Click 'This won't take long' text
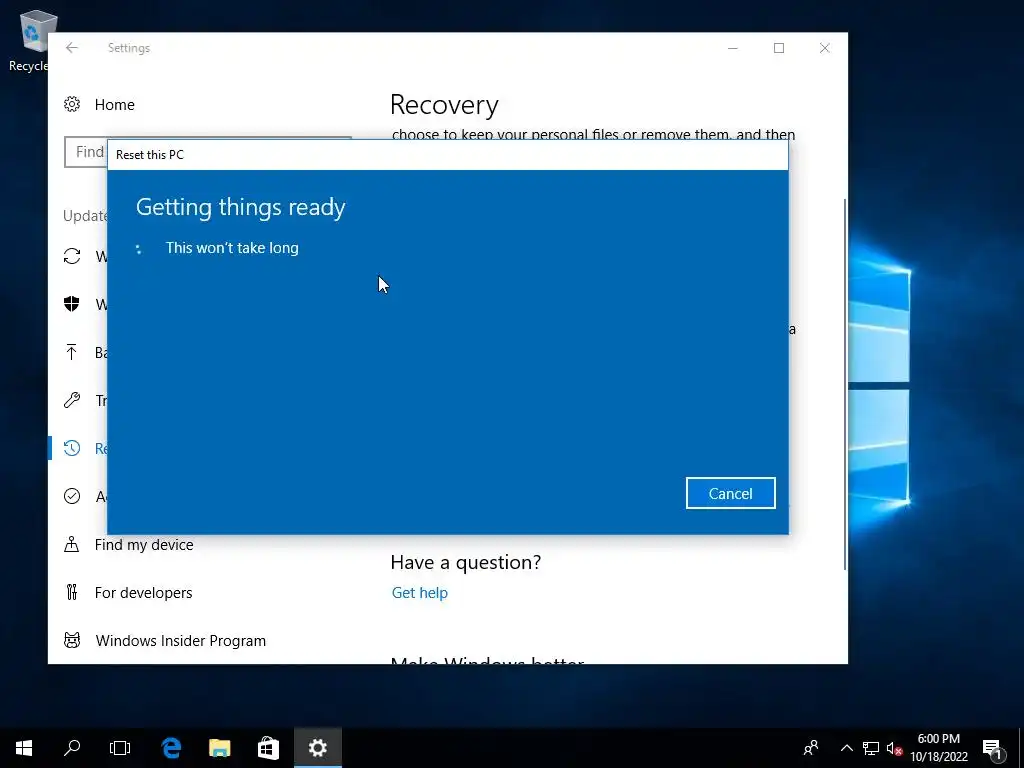The image size is (1024, 768). 232,248
